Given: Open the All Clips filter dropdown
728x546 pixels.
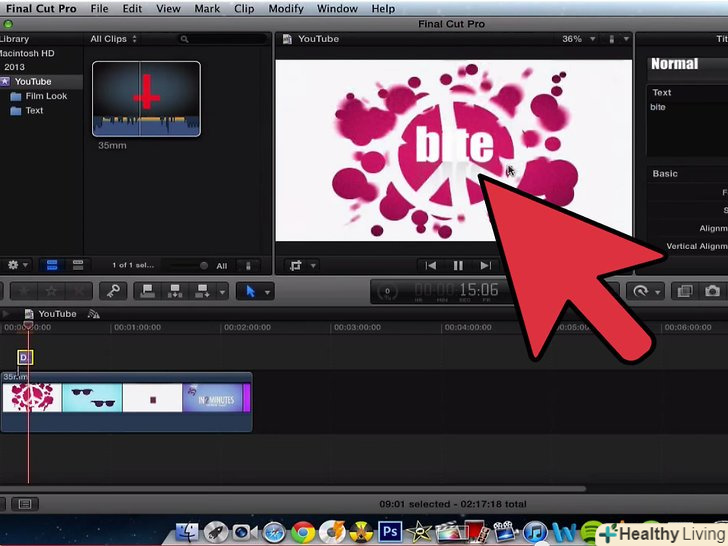Looking at the screenshot, I should [113, 39].
